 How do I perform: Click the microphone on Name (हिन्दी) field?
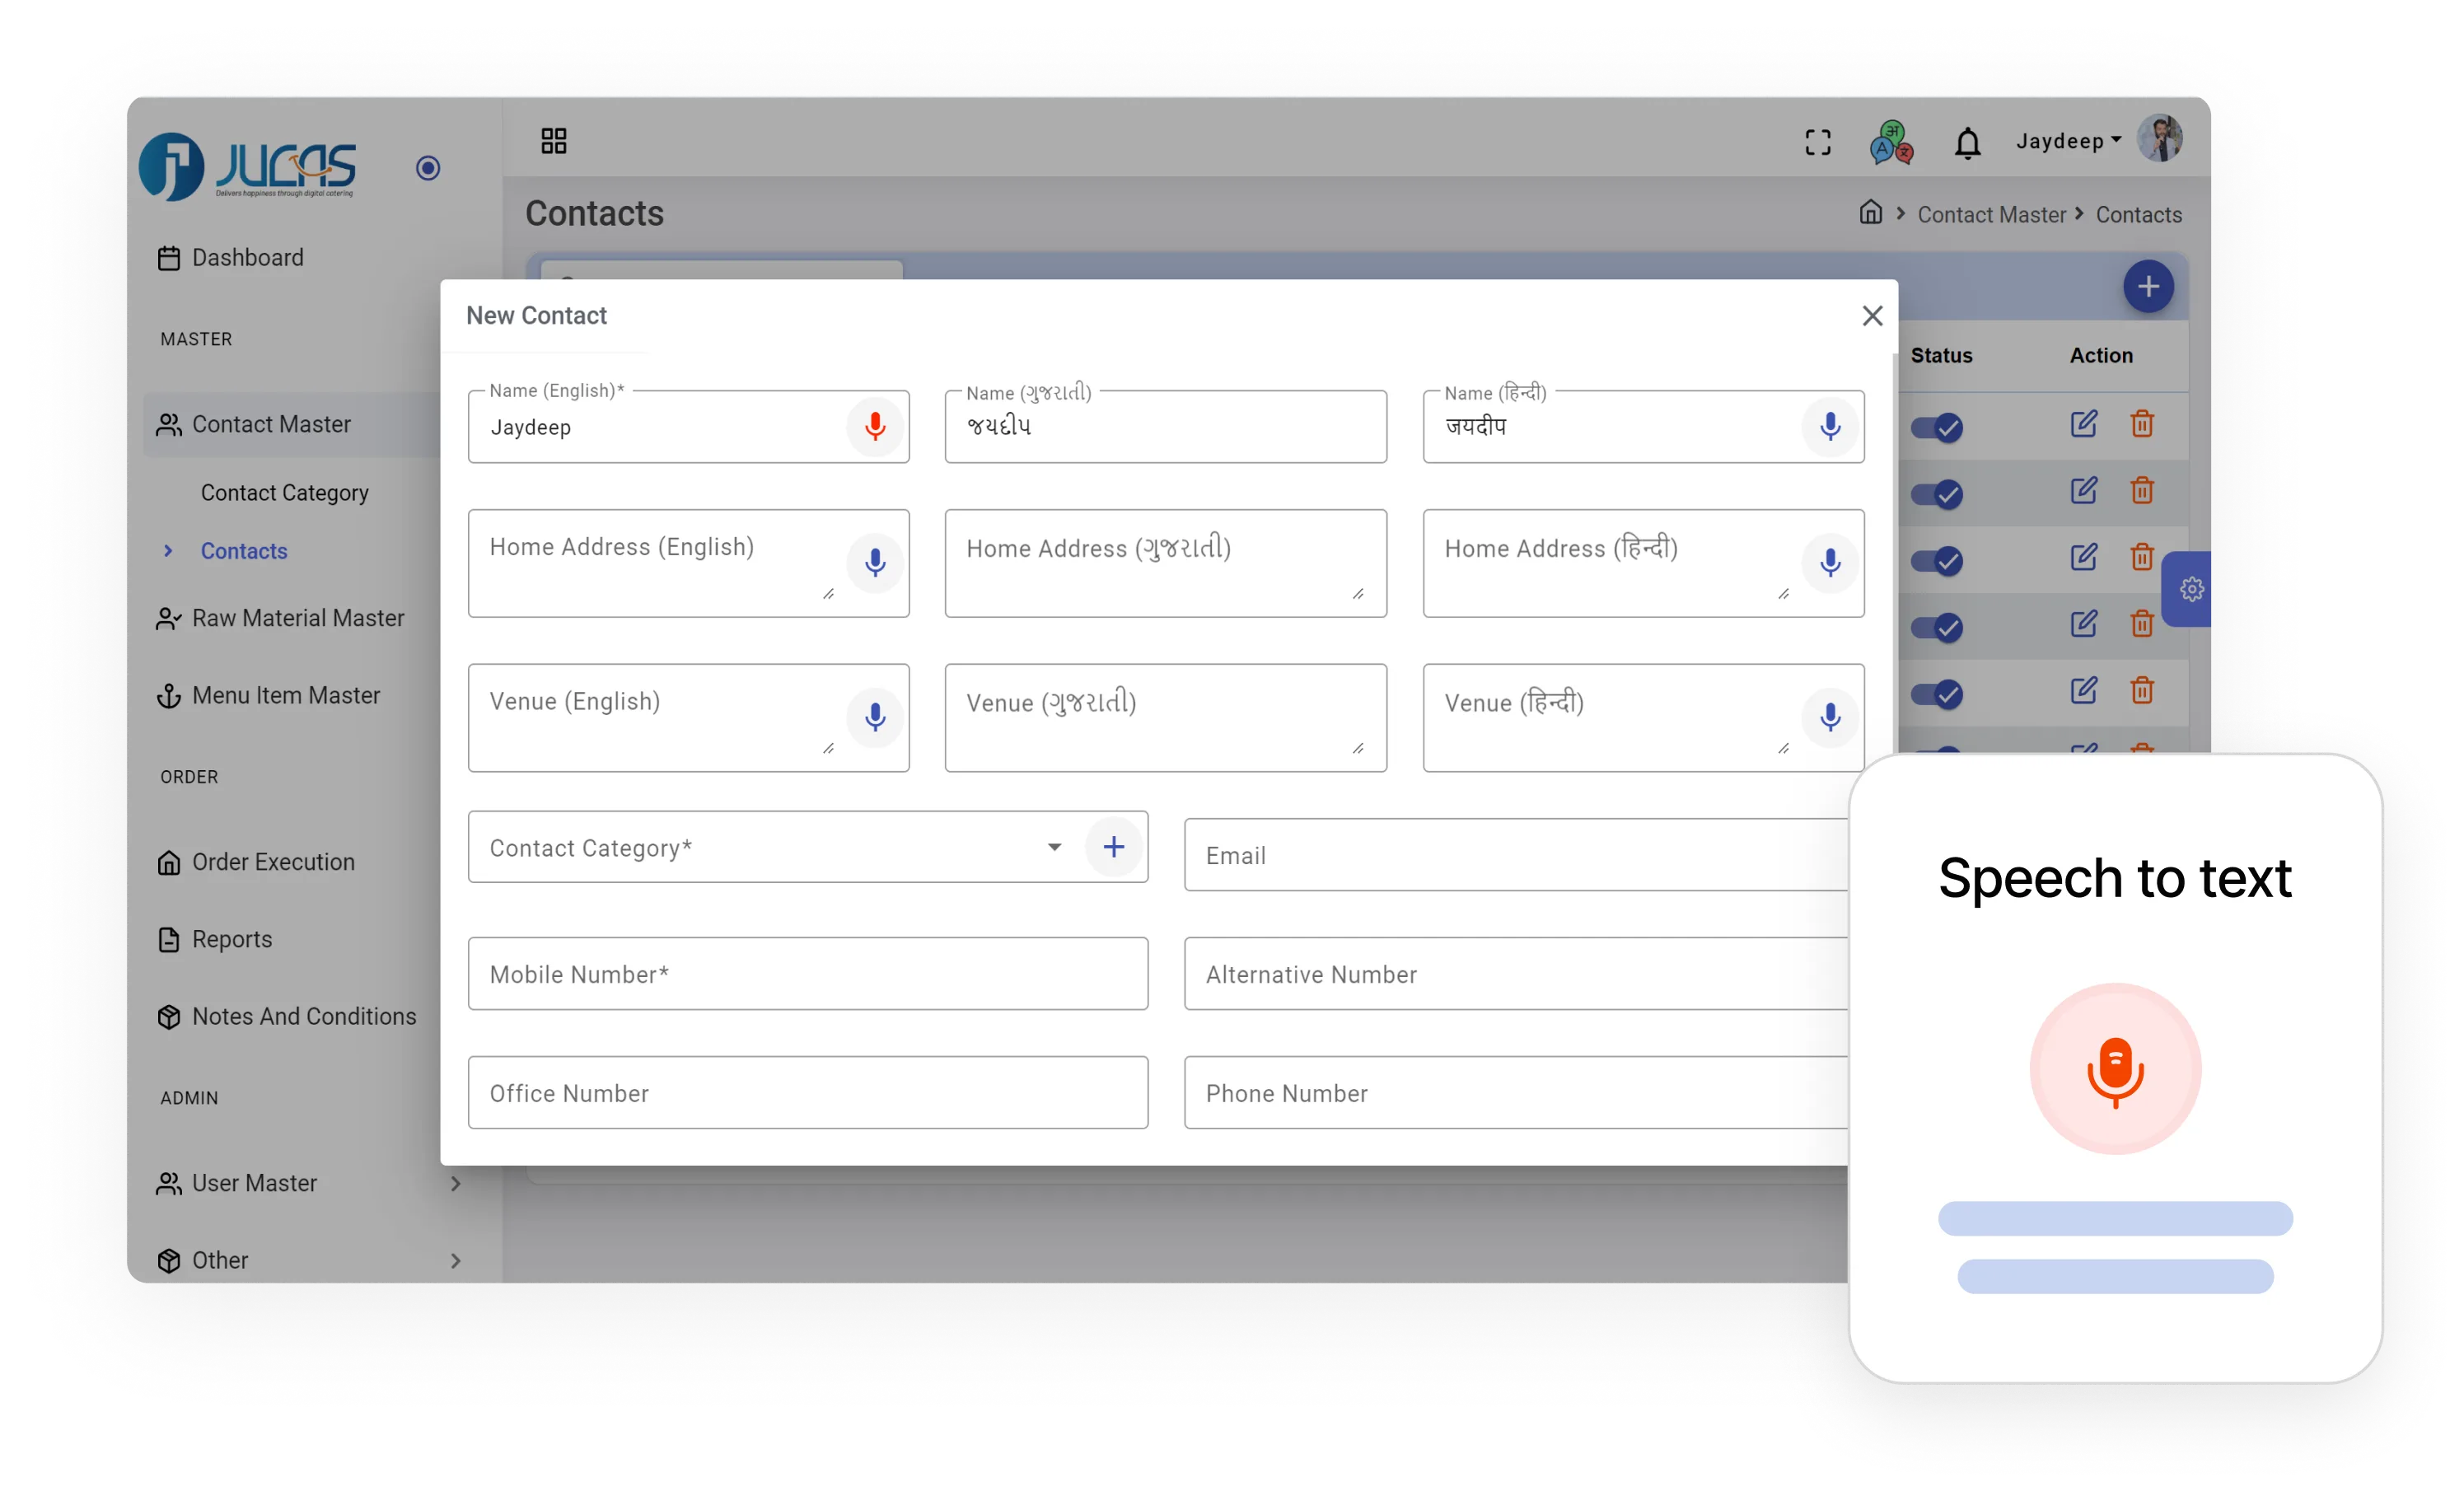coord(1830,427)
